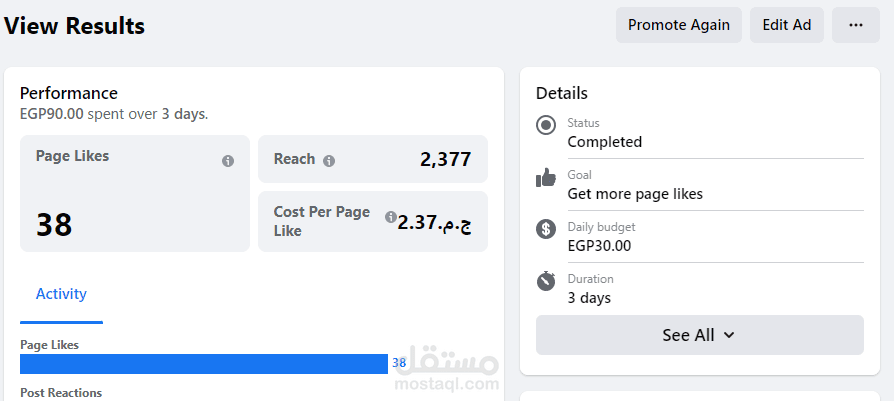
Task: Click the blue 38 bar value
Action: click(x=399, y=363)
